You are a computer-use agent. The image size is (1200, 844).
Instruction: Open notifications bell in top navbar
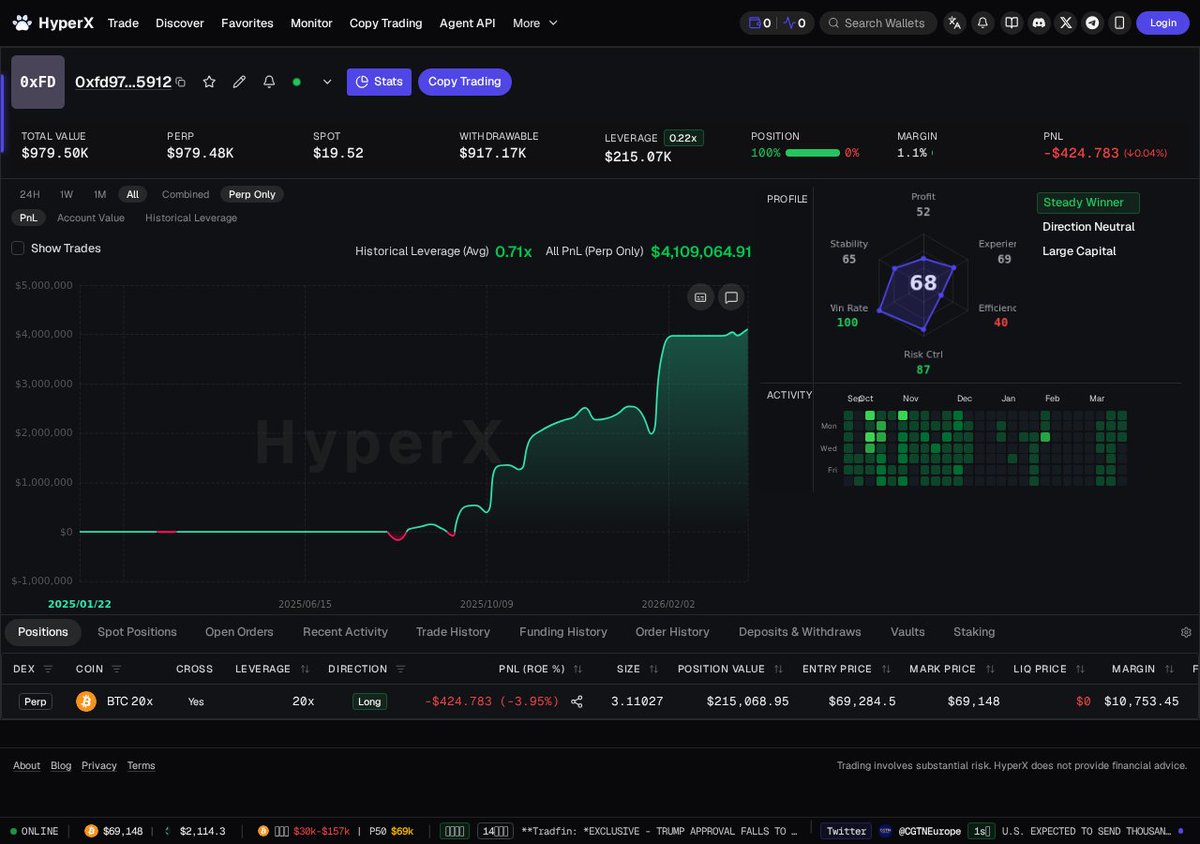pos(983,23)
